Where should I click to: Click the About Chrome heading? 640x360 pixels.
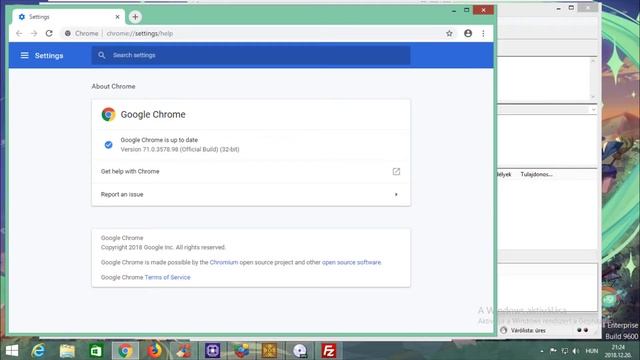click(x=113, y=86)
